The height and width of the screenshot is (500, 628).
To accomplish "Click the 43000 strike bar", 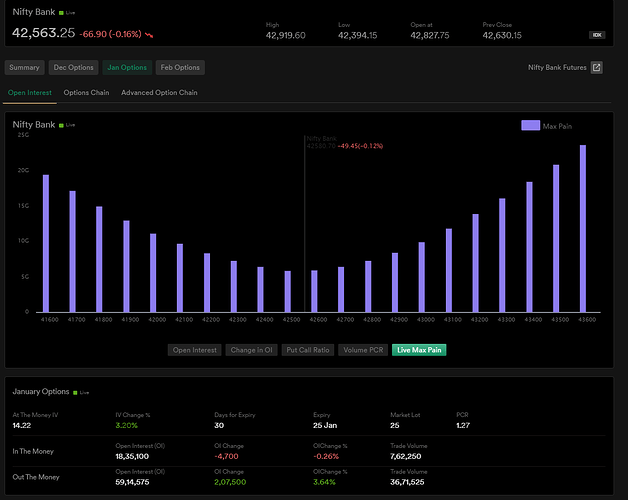I will coord(422,277).
